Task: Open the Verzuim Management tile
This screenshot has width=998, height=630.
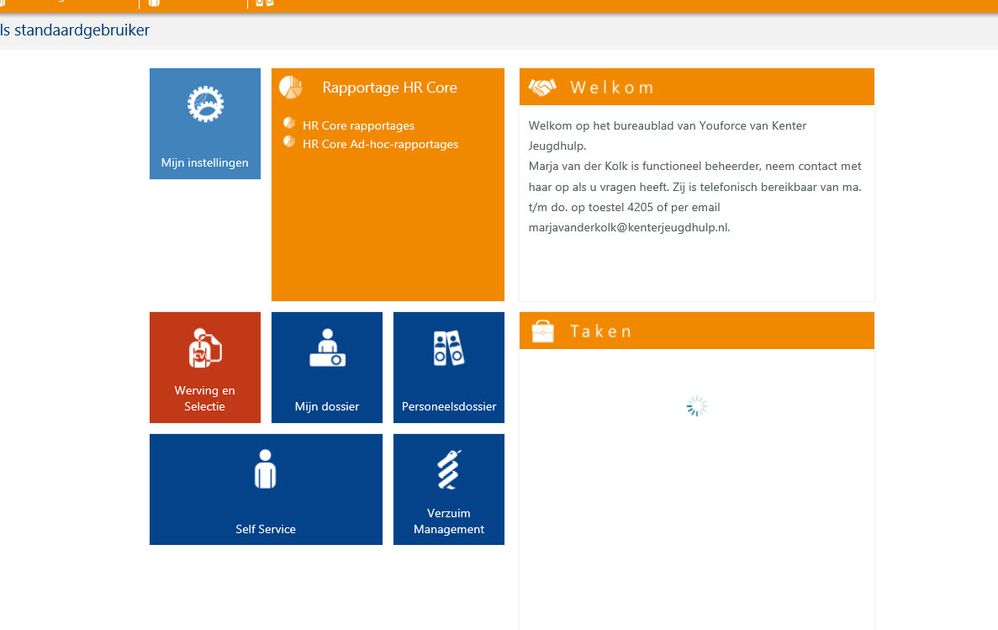Action: click(x=449, y=489)
